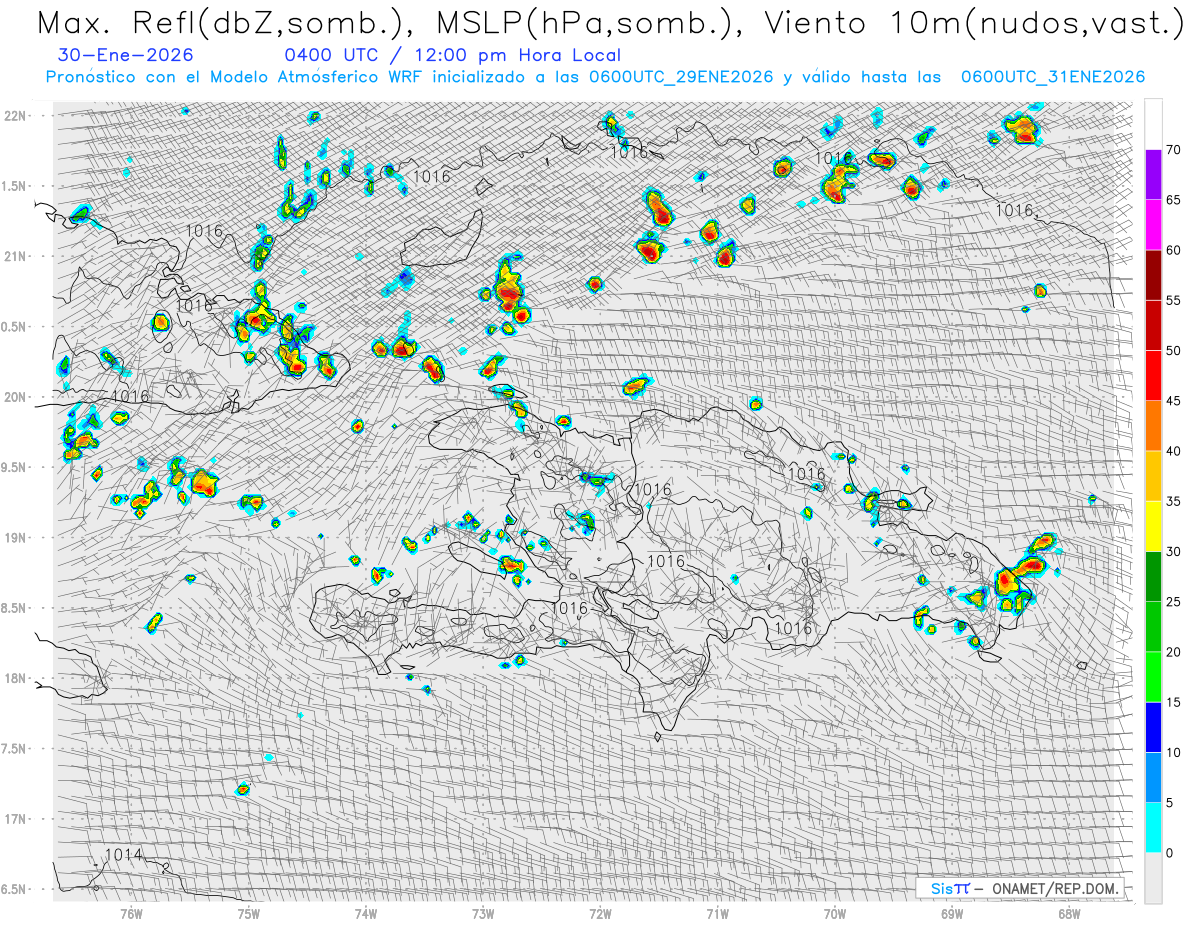Screen dimensions: 1200x927
Task: Click the '20N' latitude label
Action: coord(15,397)
